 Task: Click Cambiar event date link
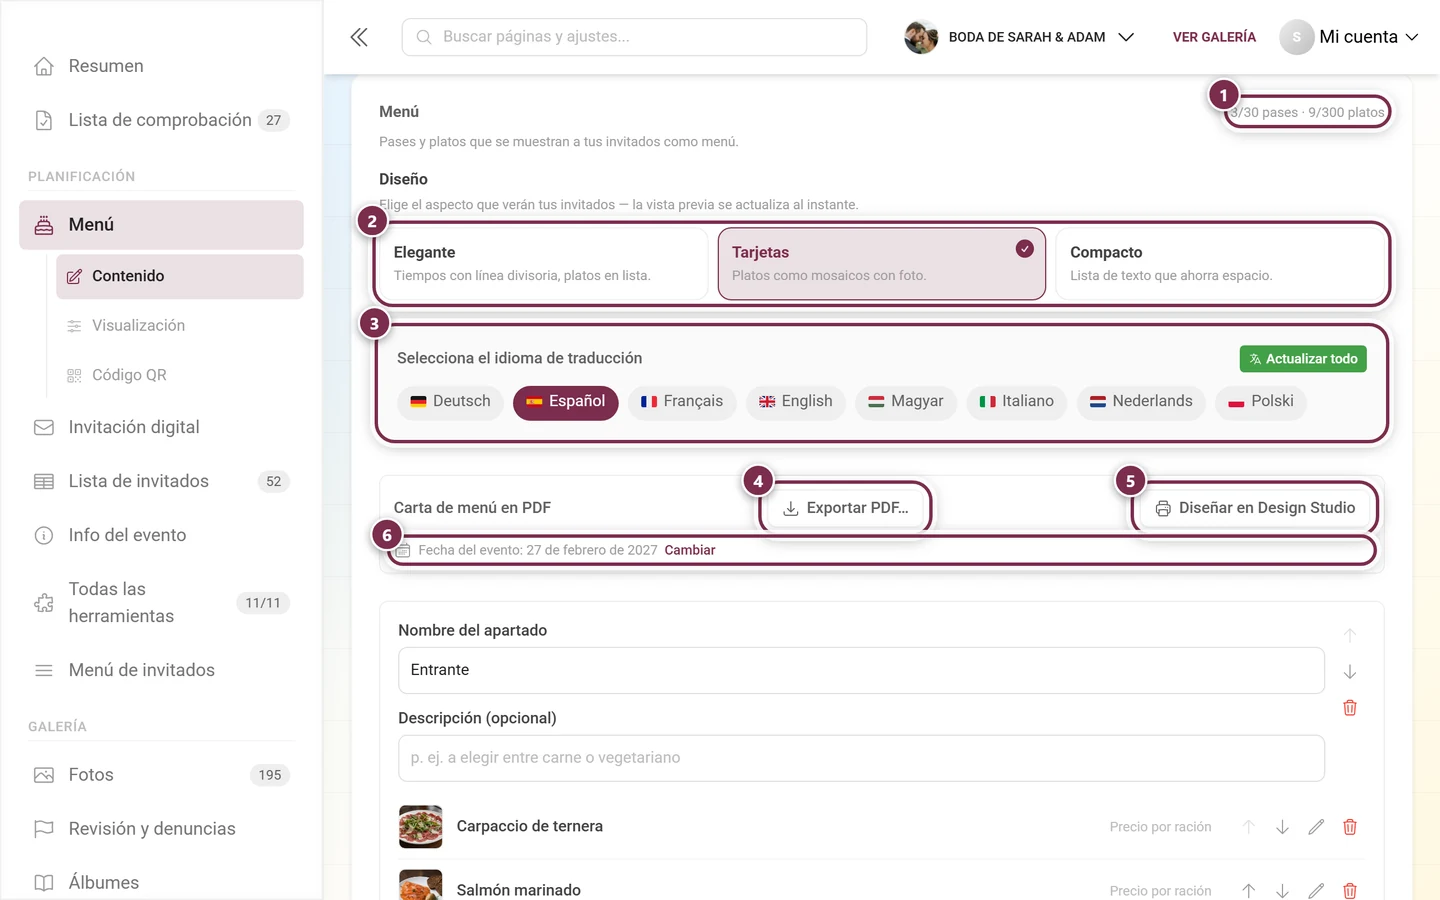pyautogui.click(x=690, y=550)
